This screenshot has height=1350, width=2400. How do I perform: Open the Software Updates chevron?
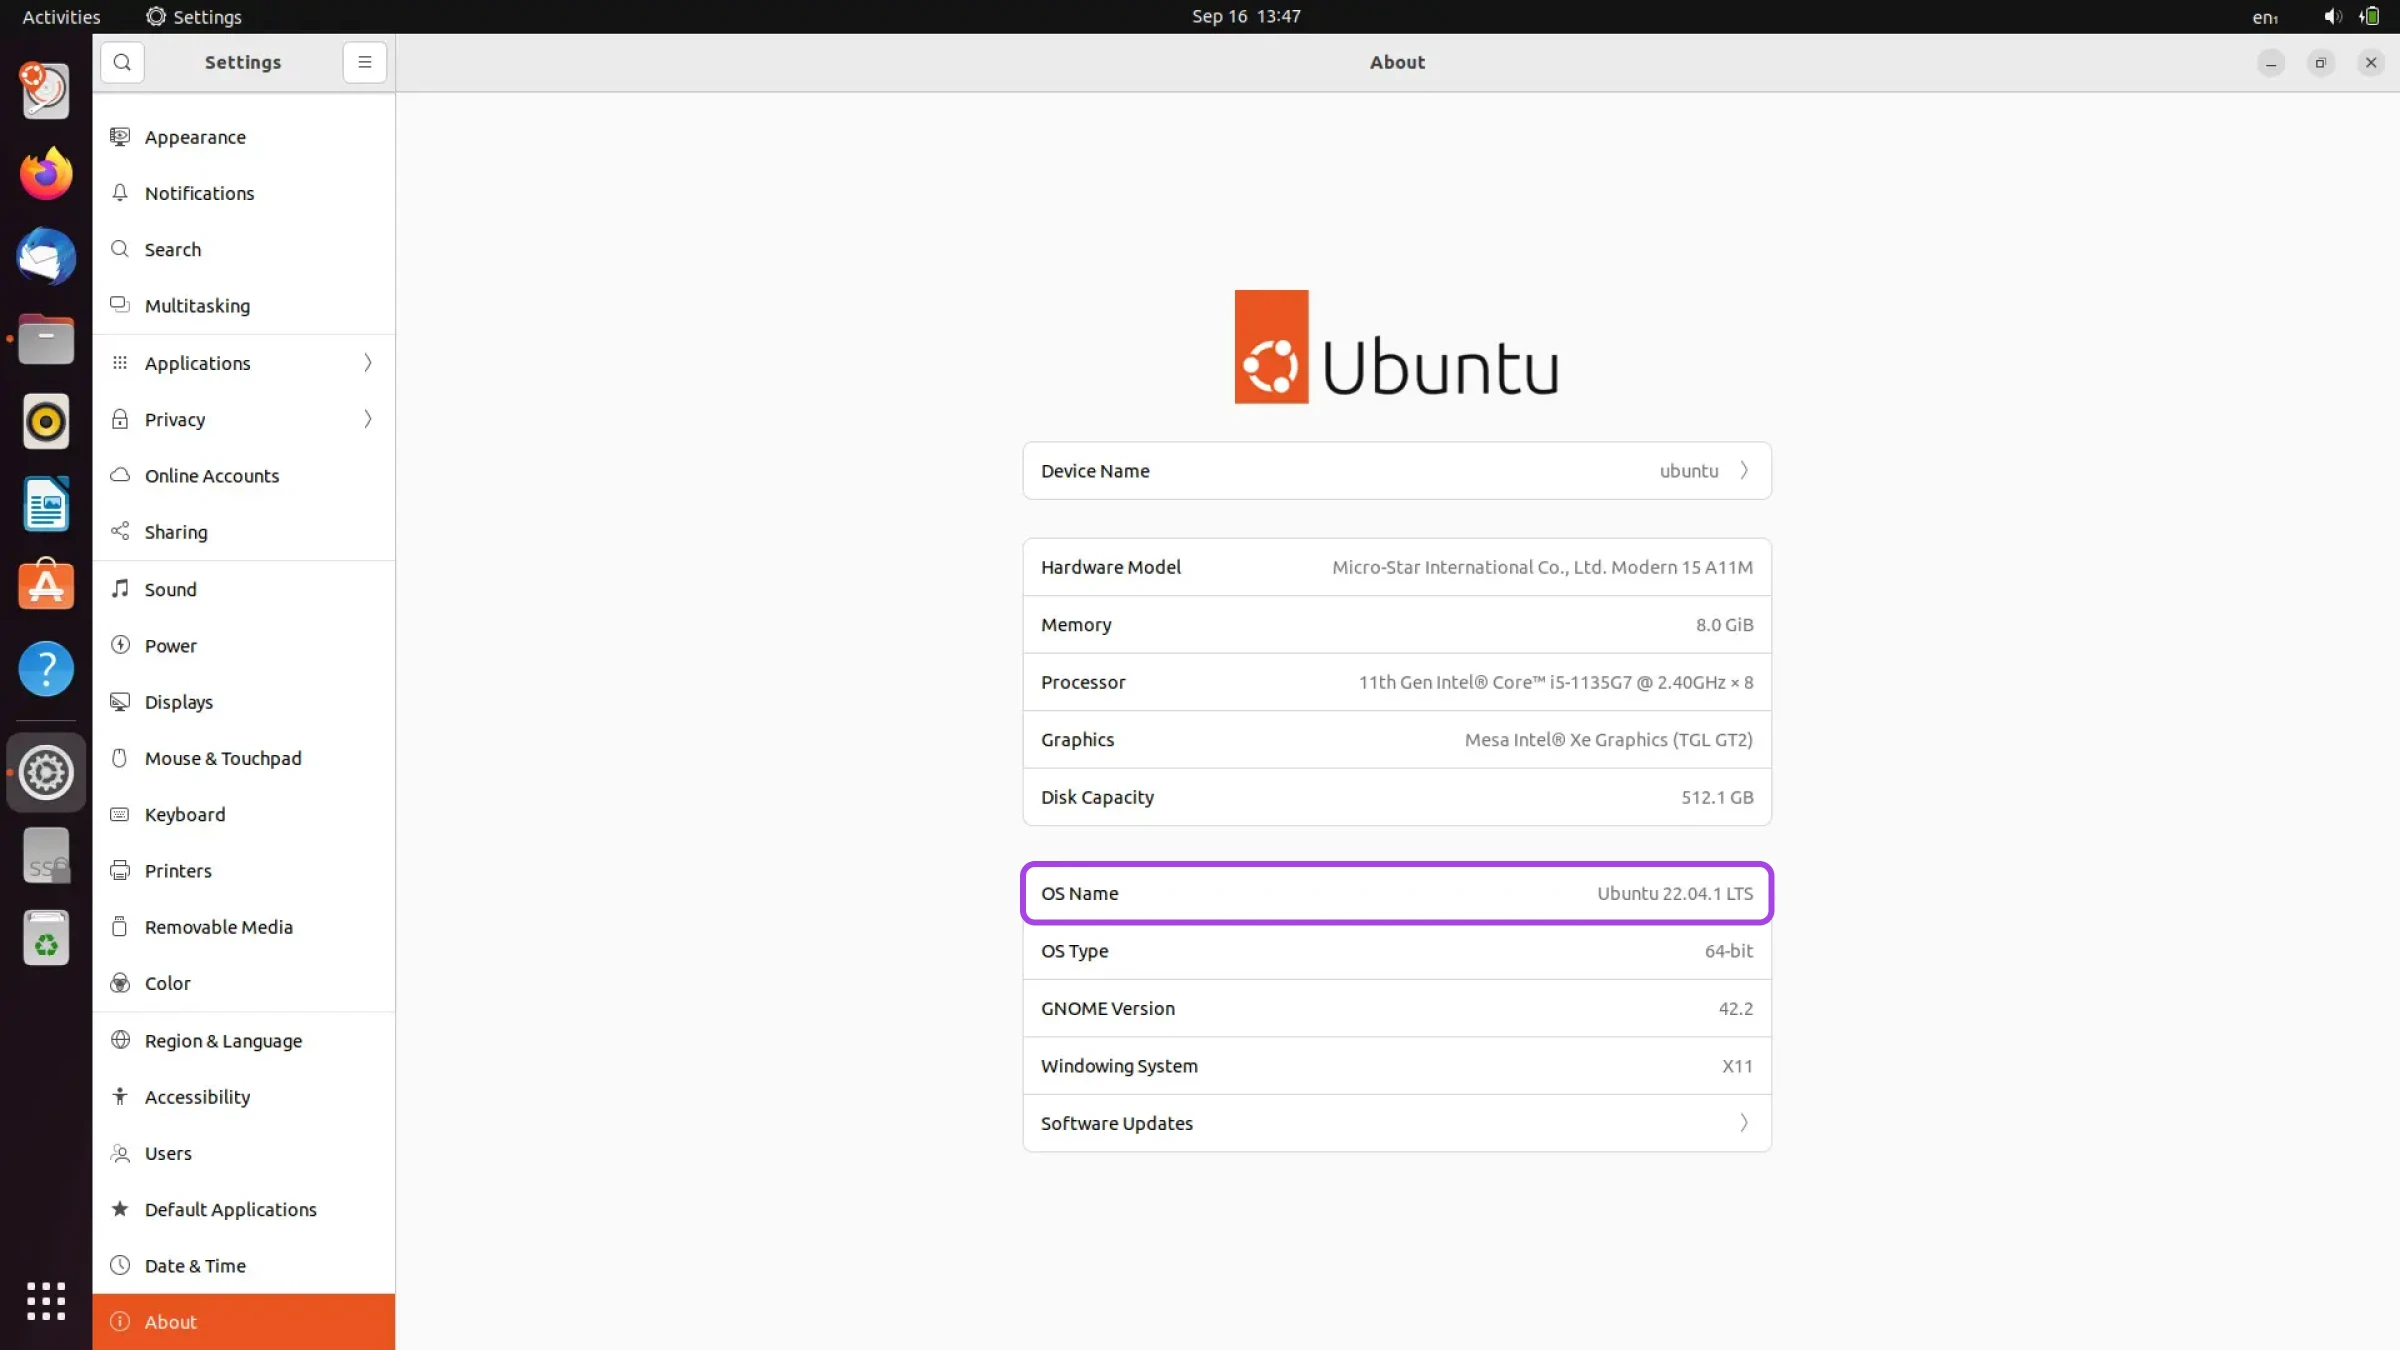tap(1744, 1123)
